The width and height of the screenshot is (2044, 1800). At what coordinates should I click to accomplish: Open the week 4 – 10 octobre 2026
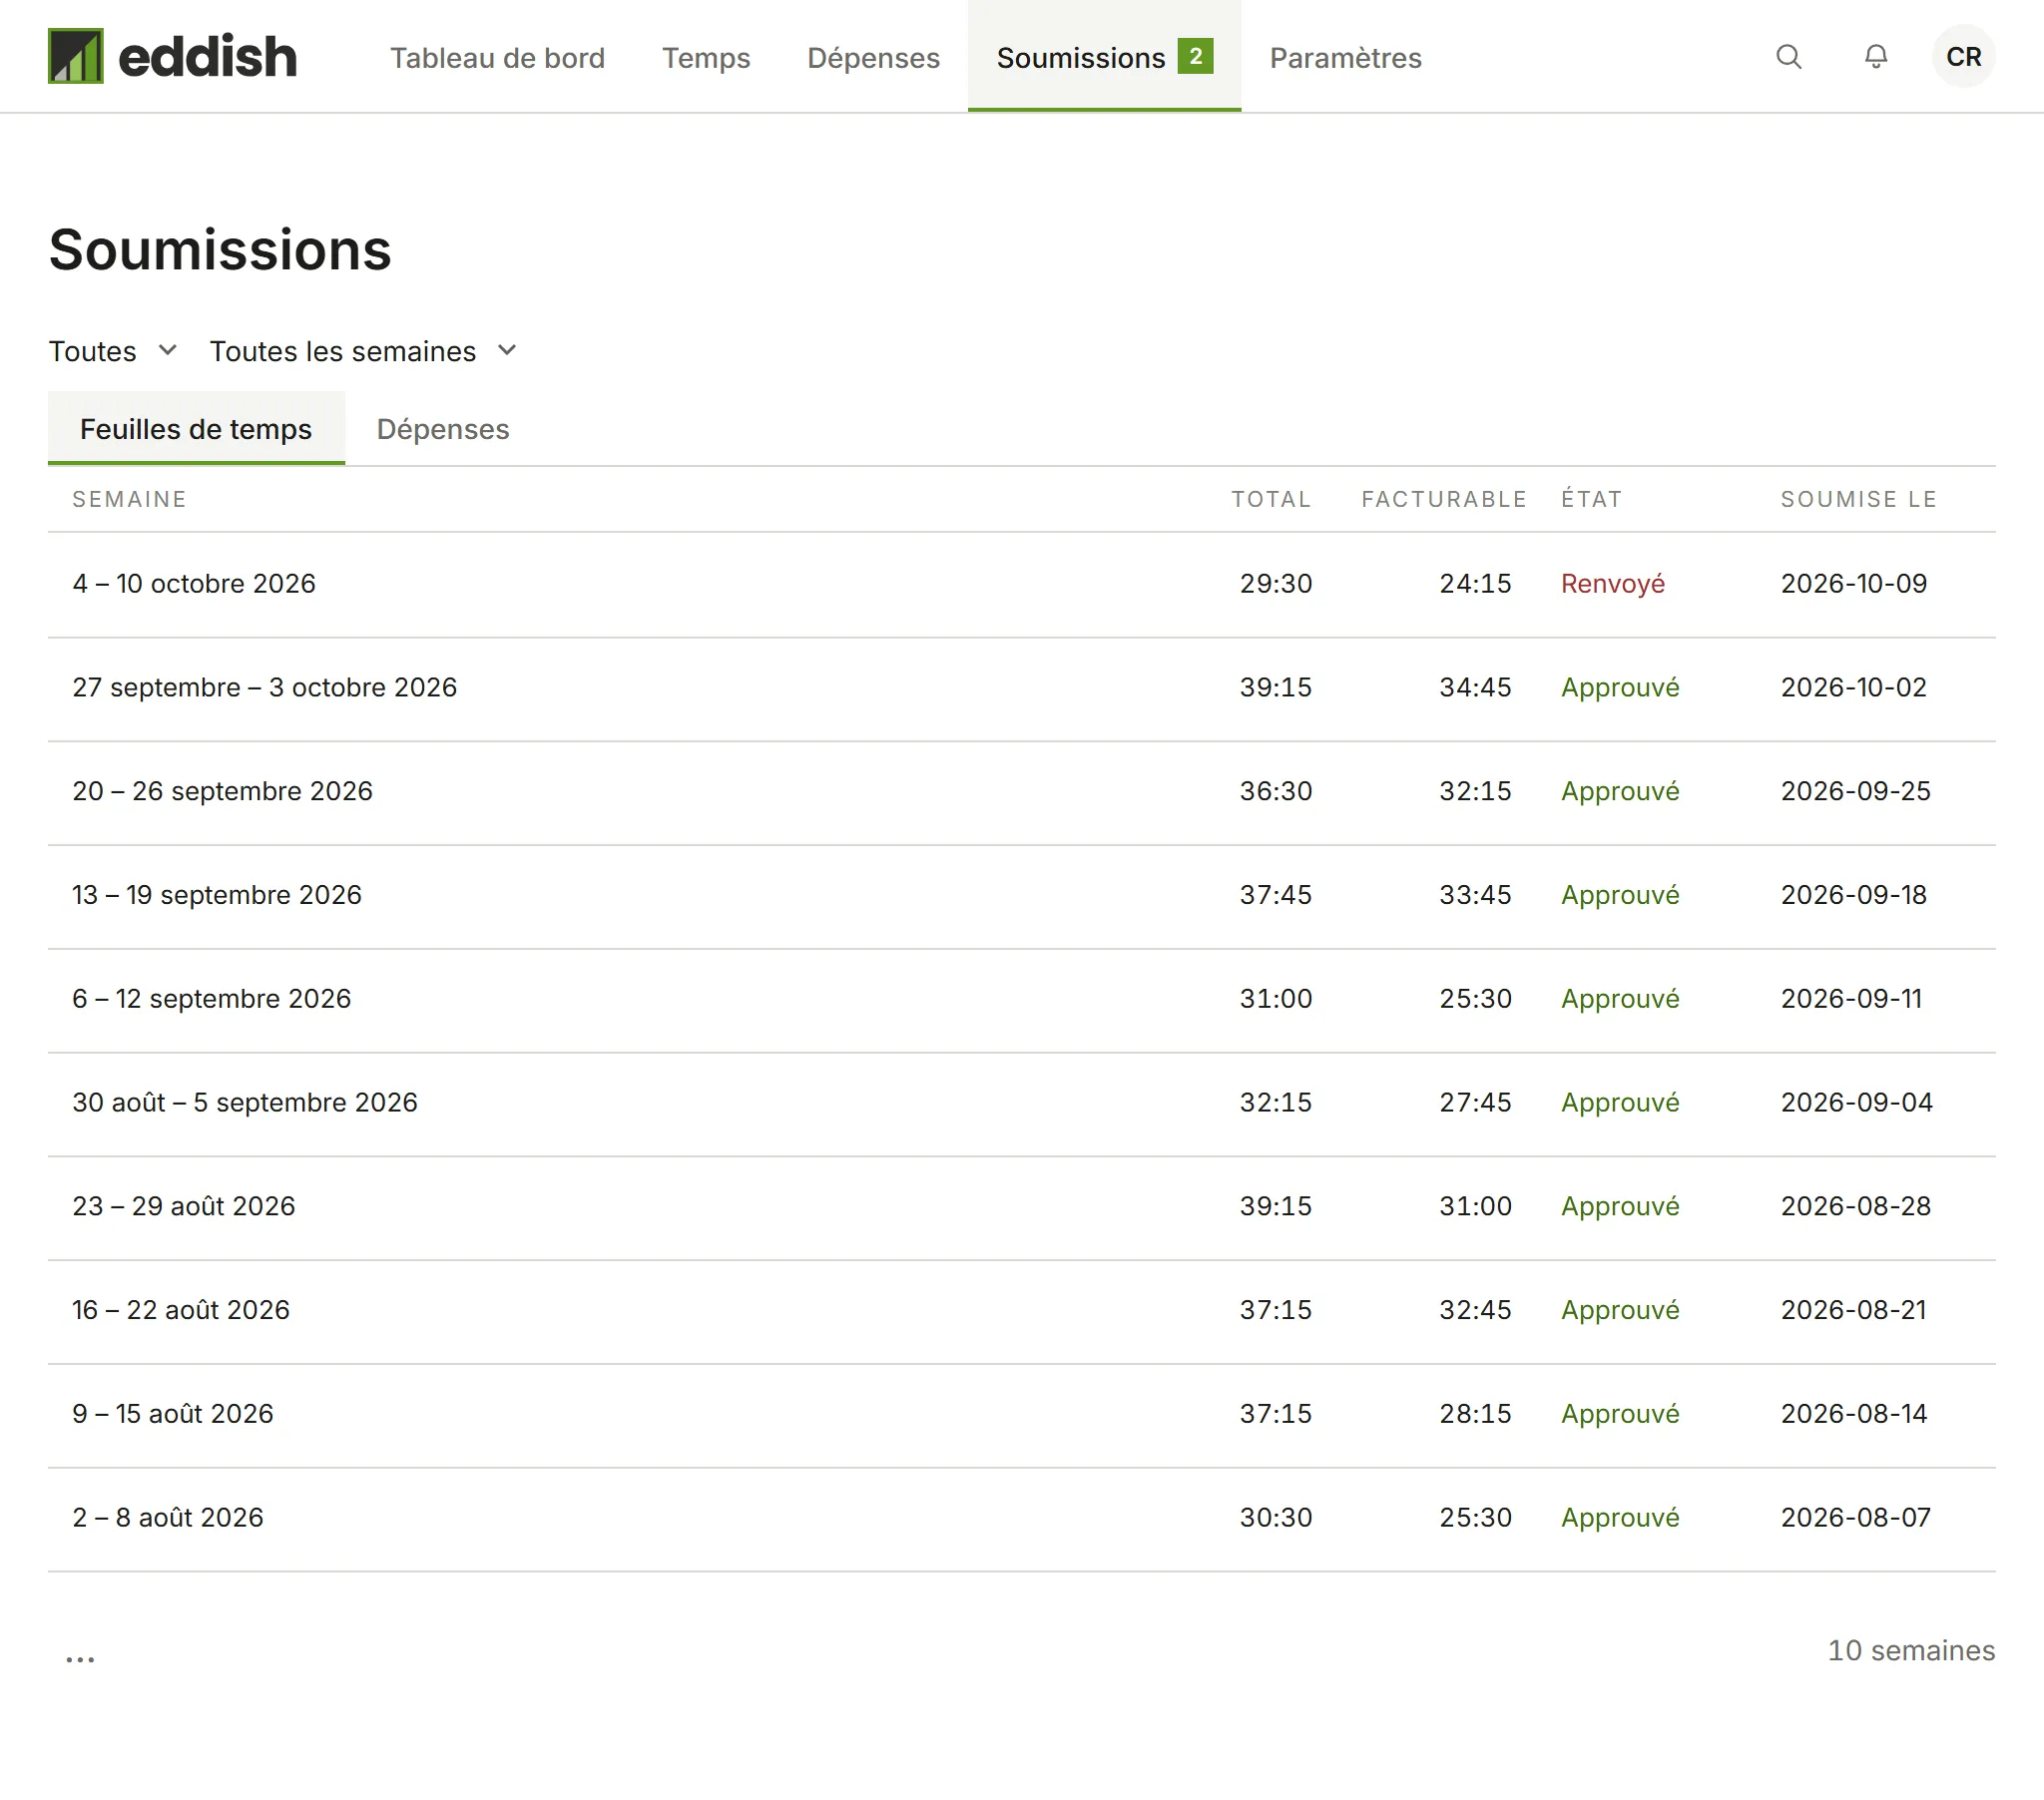pyautogui.click(x=1021, y=584)
